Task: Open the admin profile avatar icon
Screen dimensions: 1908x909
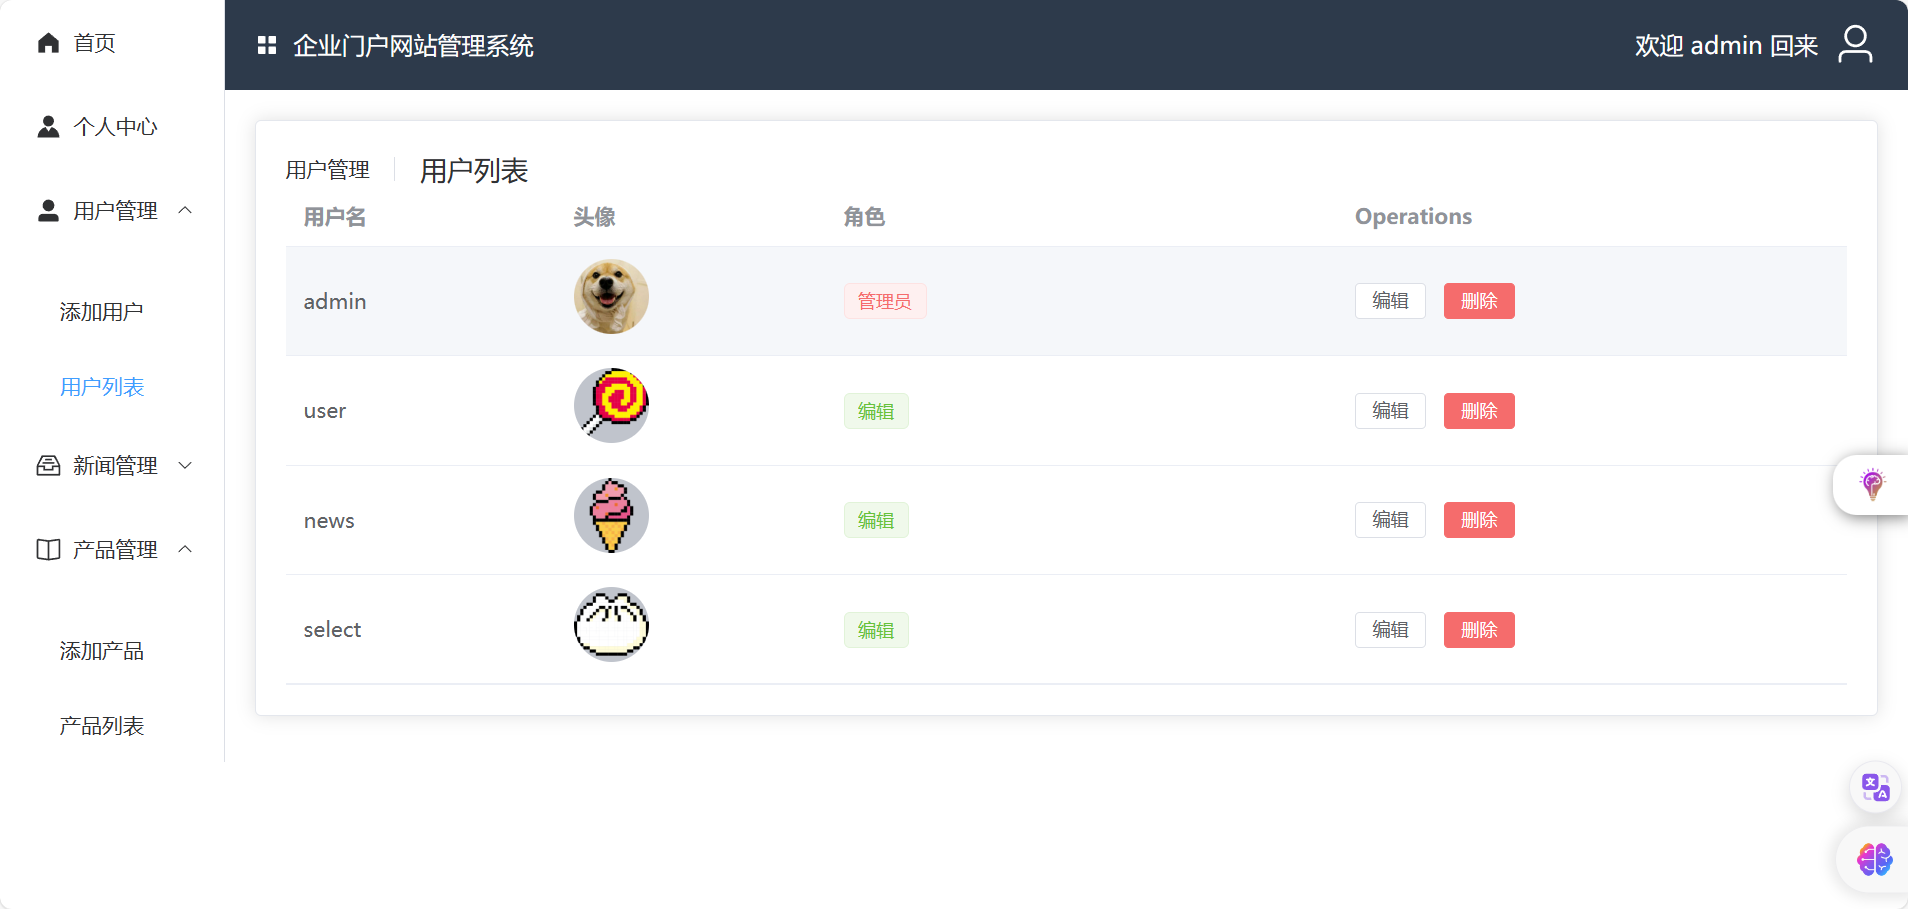Action: pos(1855,45)
